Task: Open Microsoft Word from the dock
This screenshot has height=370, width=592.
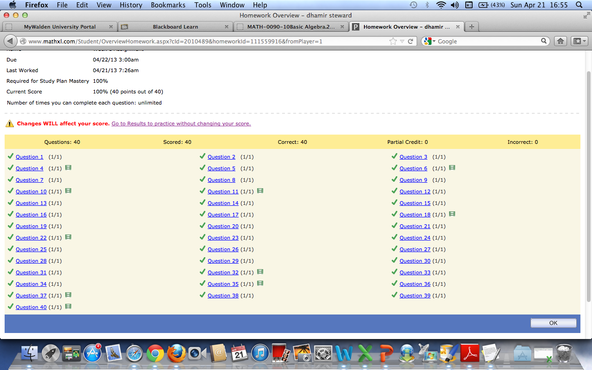Action: (x=344, y=354)
